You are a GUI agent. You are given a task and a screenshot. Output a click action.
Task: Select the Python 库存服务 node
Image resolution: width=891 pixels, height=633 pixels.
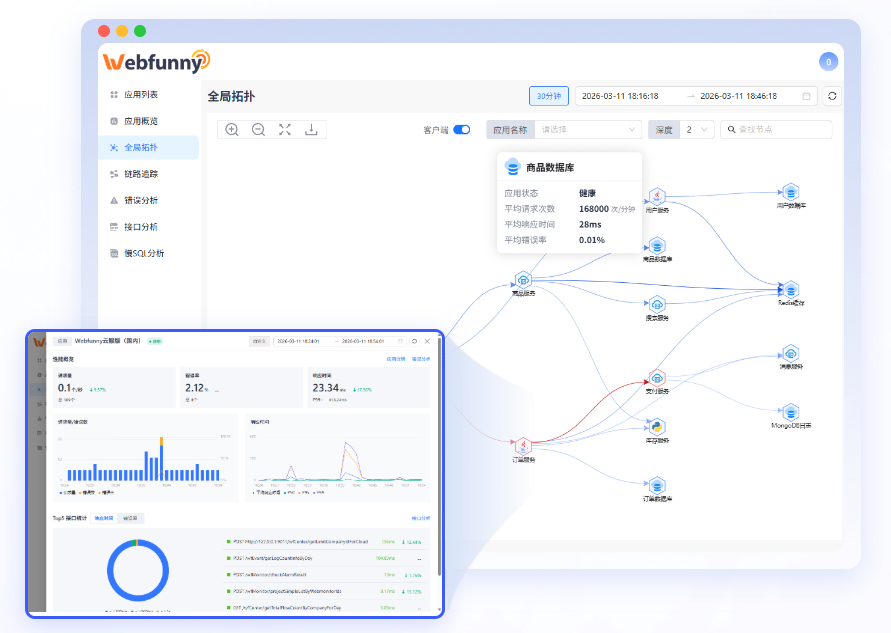pyautogui.click(x=657, y=426)
